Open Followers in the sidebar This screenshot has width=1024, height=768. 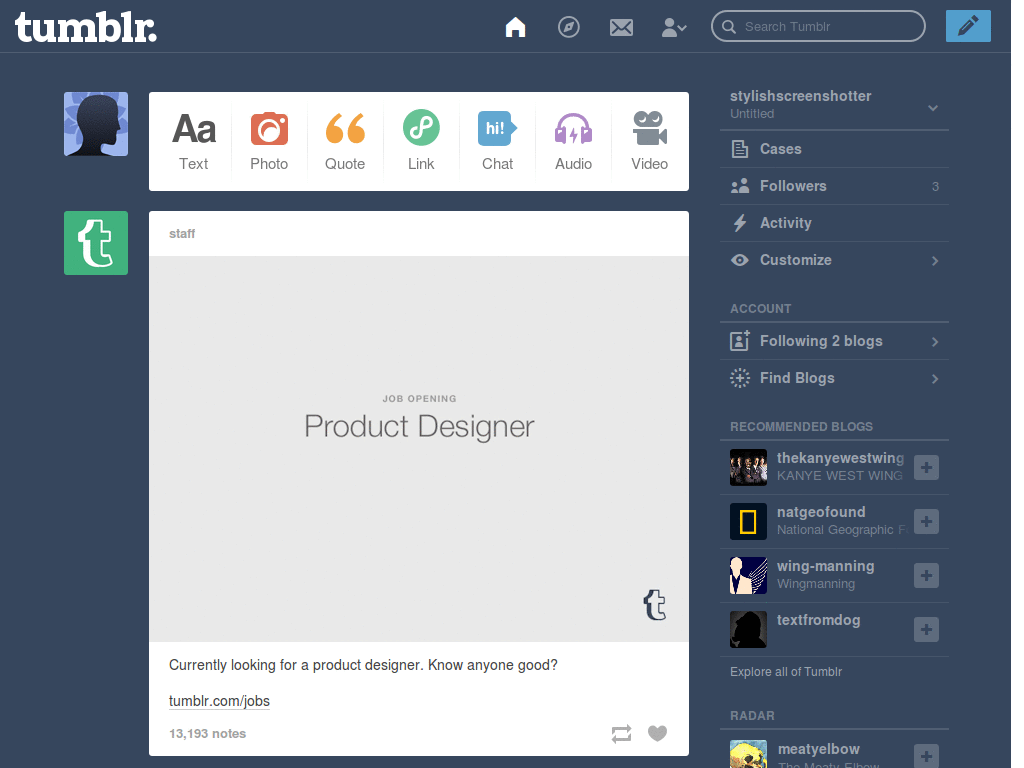pos(834,186)
